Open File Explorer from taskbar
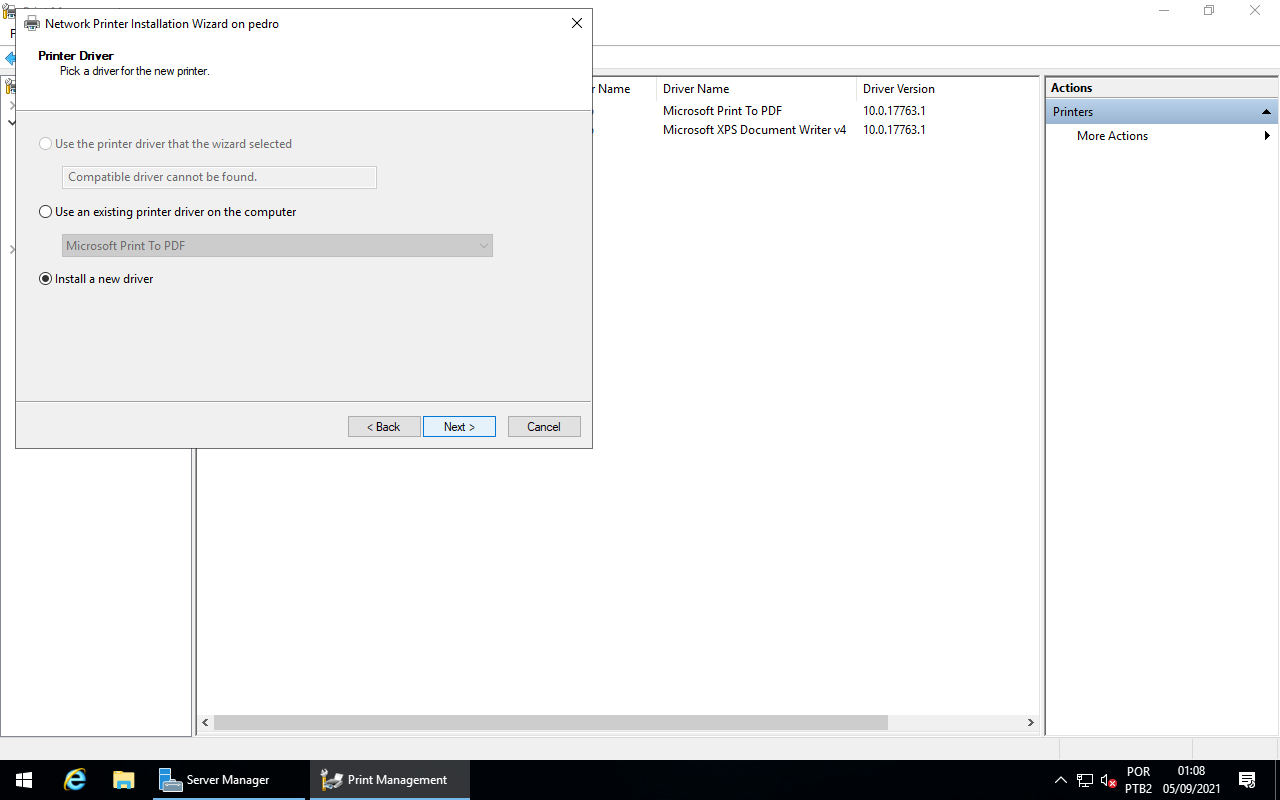1280x800 pixels. (x=123, y=780)
